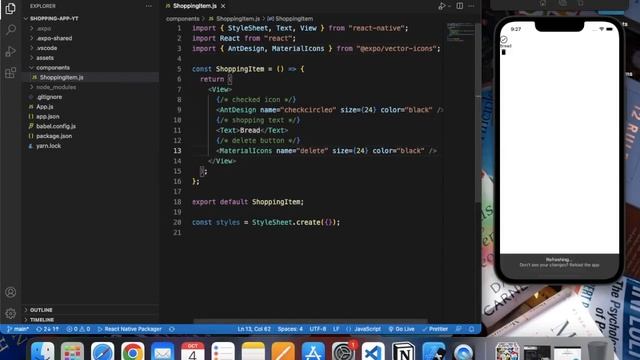The image size is (640, 360).
Task: Open the Search view in activity bar
Action: [x=11, y=29]
